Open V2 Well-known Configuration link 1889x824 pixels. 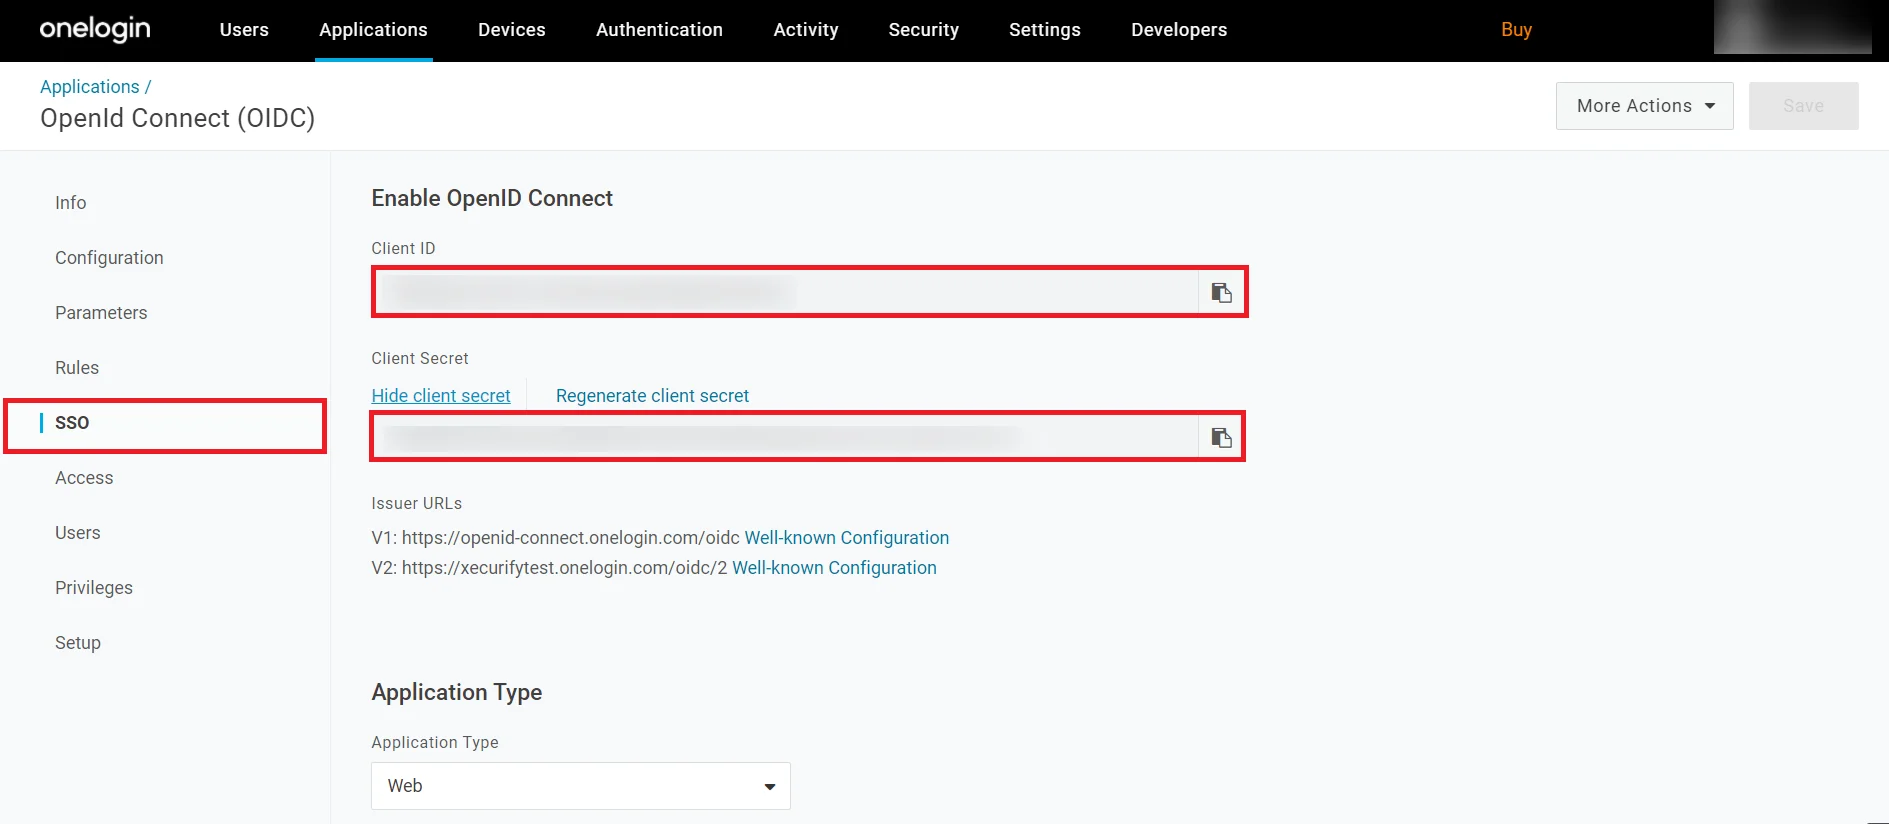pos(834,568)
